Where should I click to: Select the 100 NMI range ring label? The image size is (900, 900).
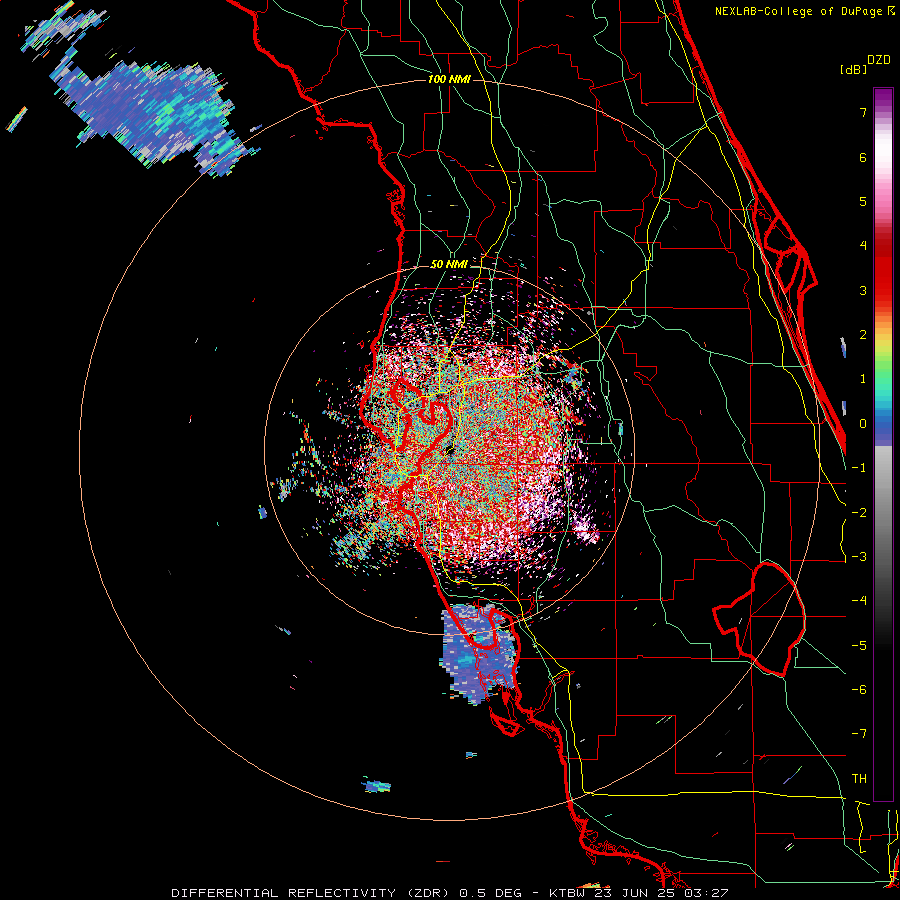[449, 79]
